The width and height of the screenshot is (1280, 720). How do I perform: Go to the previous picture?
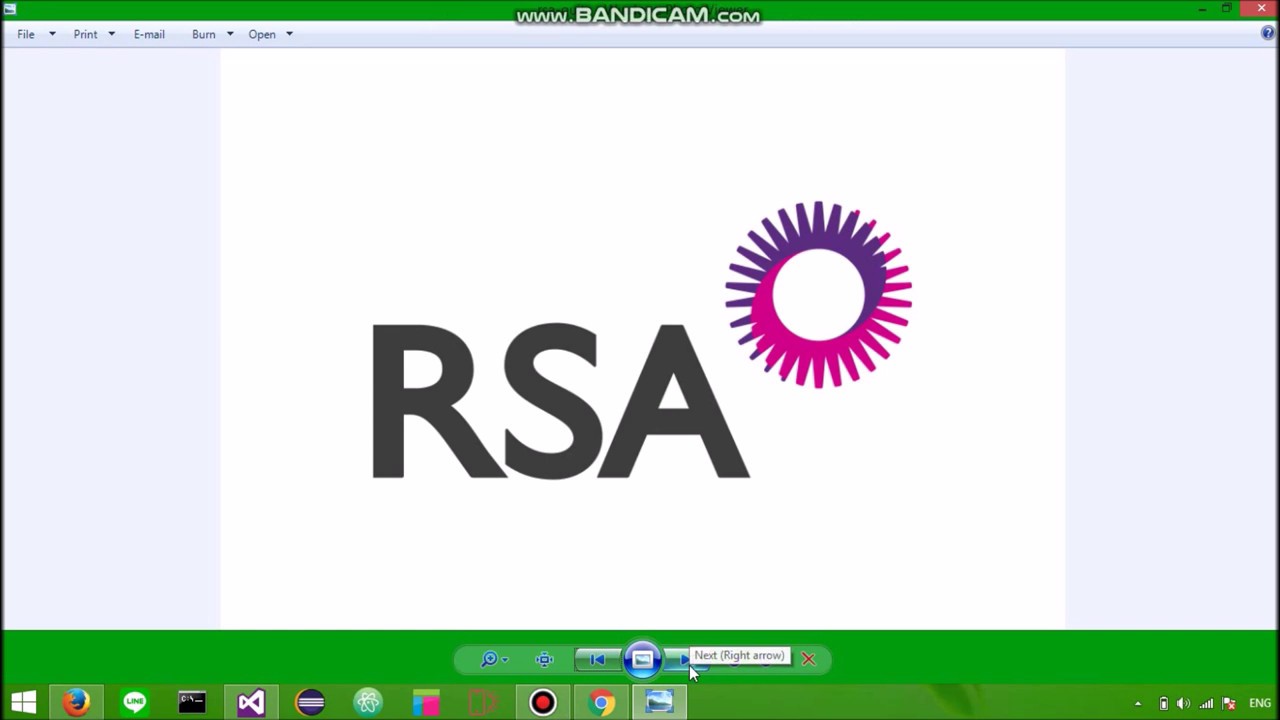pyautogui.click(x=596, y=659)
